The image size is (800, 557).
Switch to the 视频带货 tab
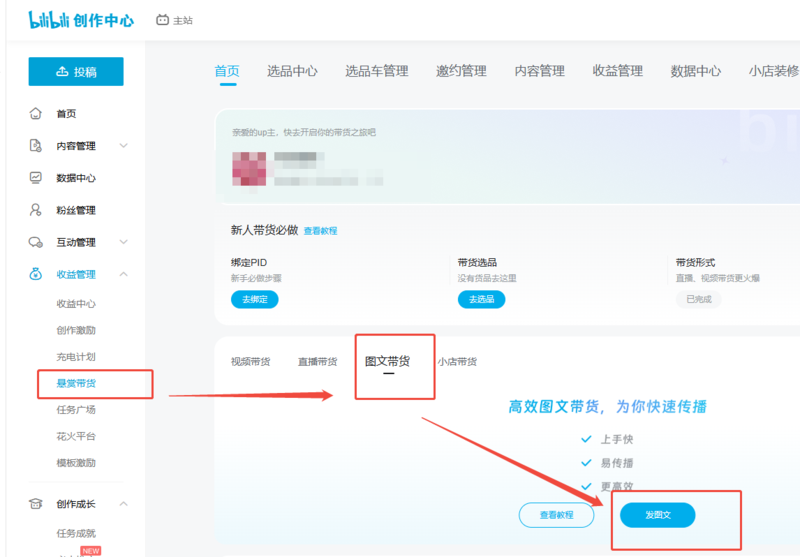[x=251, y=362]
